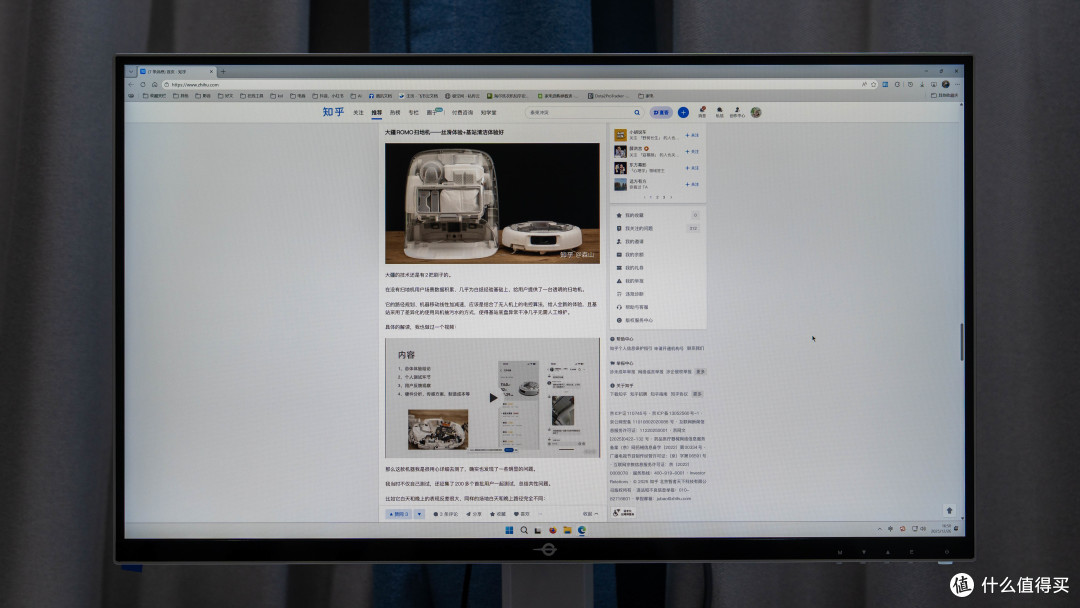Show hidden system tray icons
This screenshot has height=608, width=1080.
pos(880,529)
